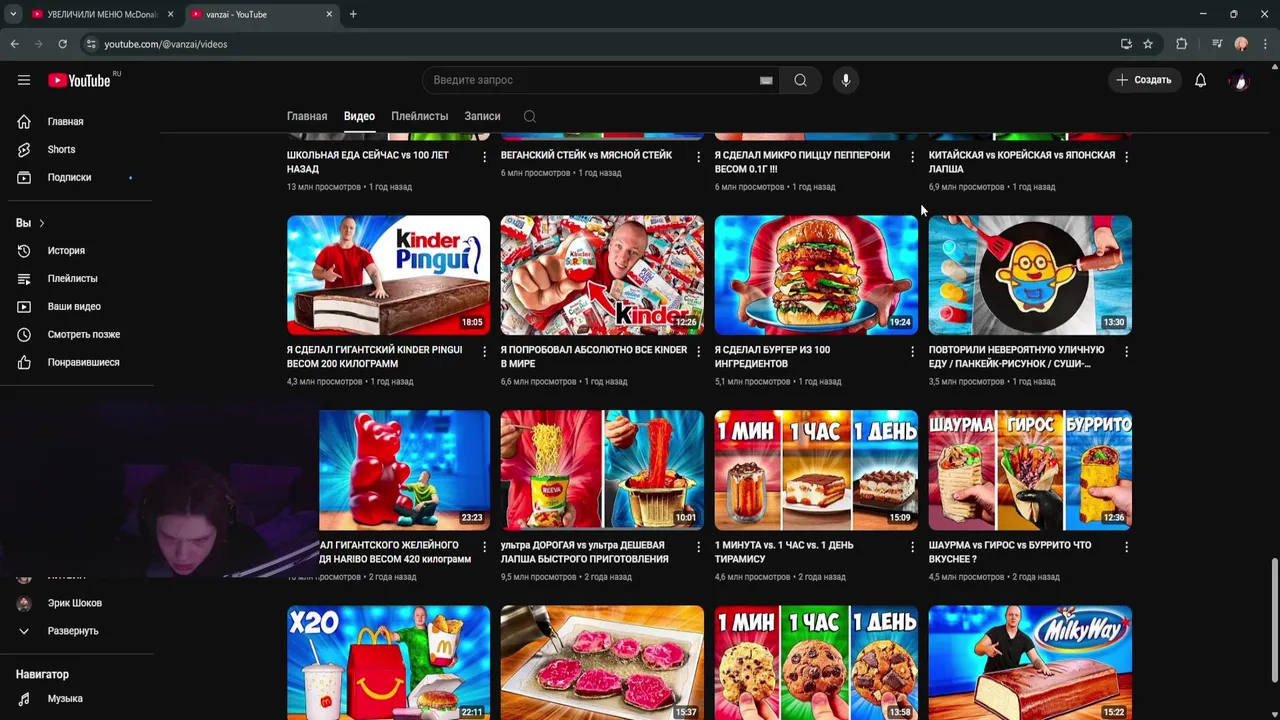Image resolution: width=1280 pixels, height=720 pixels.
Task: Go back in browser history
Action: tap(14, 44)
